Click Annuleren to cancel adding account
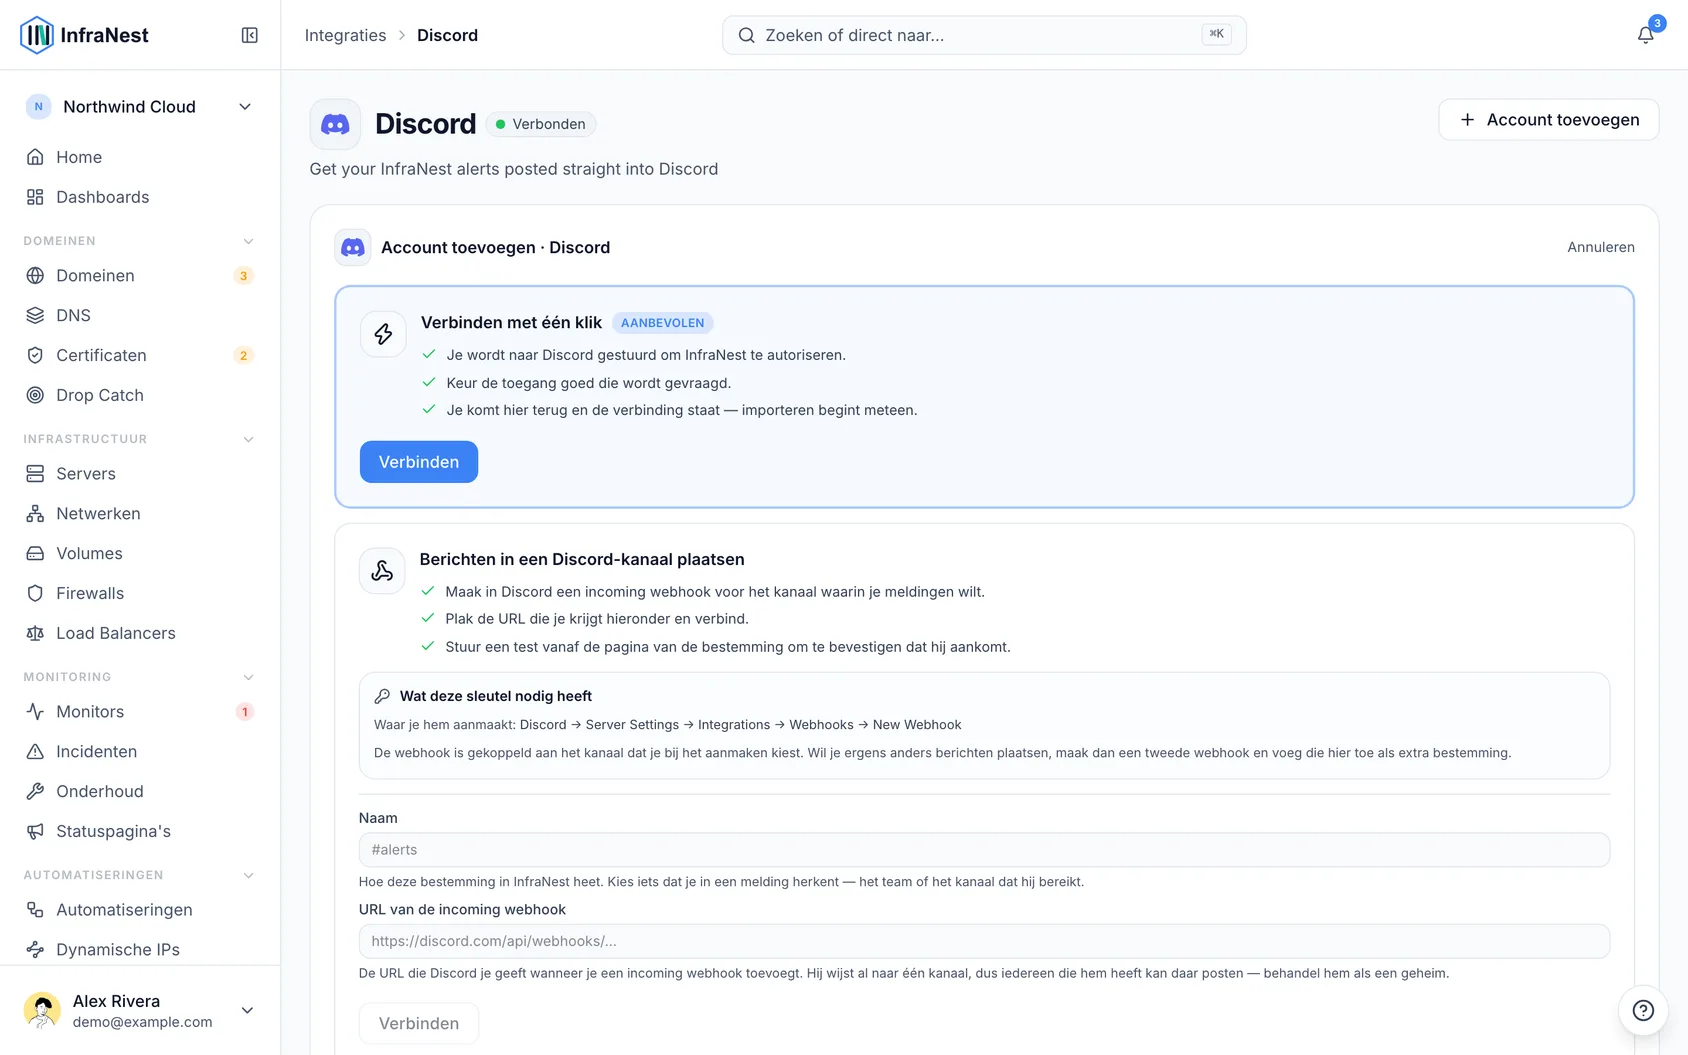The height and width of the screenshot is (1055, 1688). (x=1600, y=247)
